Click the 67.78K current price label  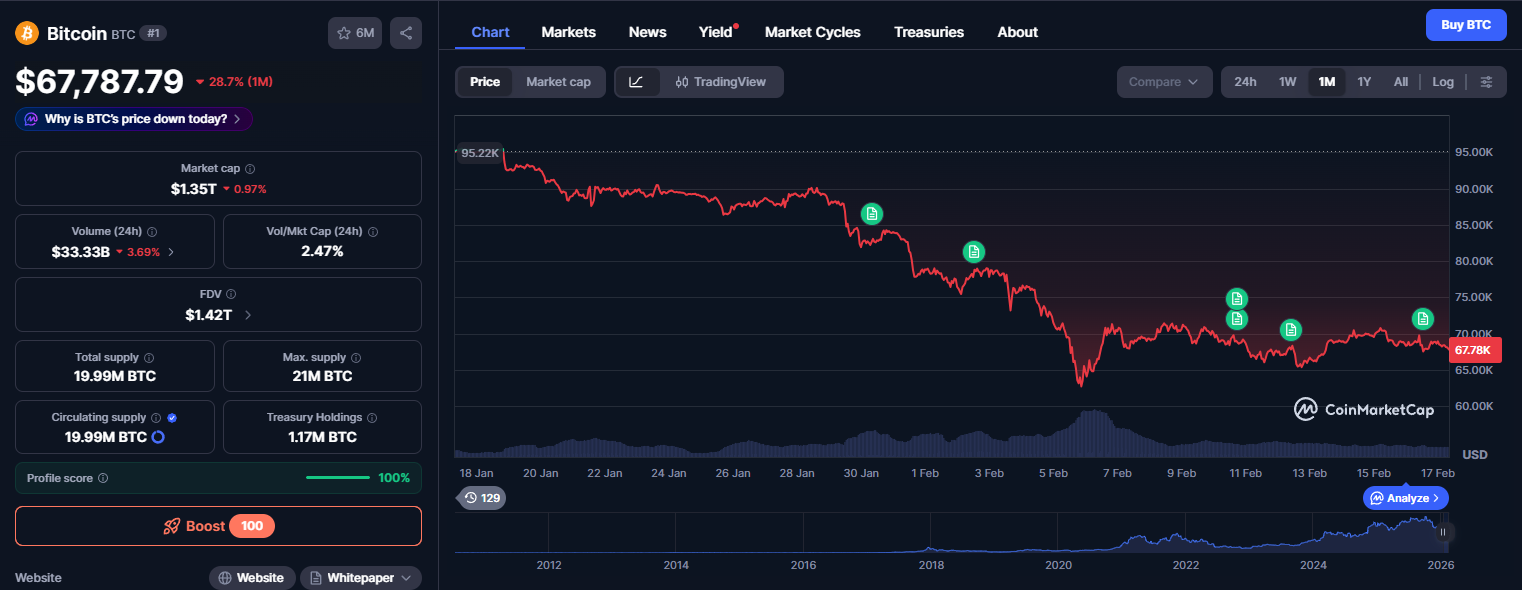click(1475, 350)
